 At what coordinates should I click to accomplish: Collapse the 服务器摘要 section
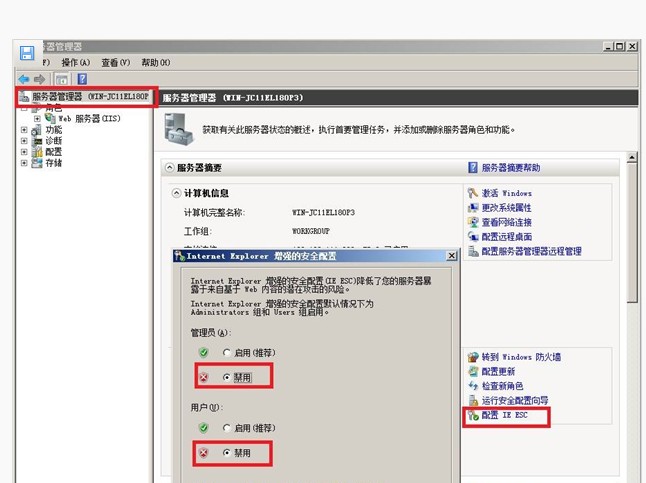(169, 168)
